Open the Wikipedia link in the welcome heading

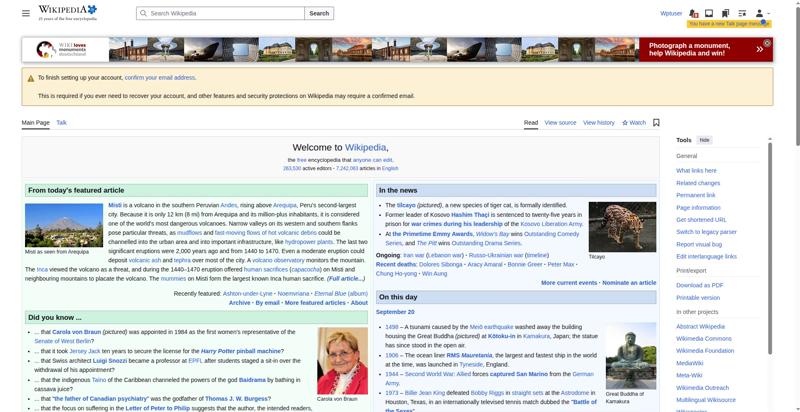click(365, 147)
